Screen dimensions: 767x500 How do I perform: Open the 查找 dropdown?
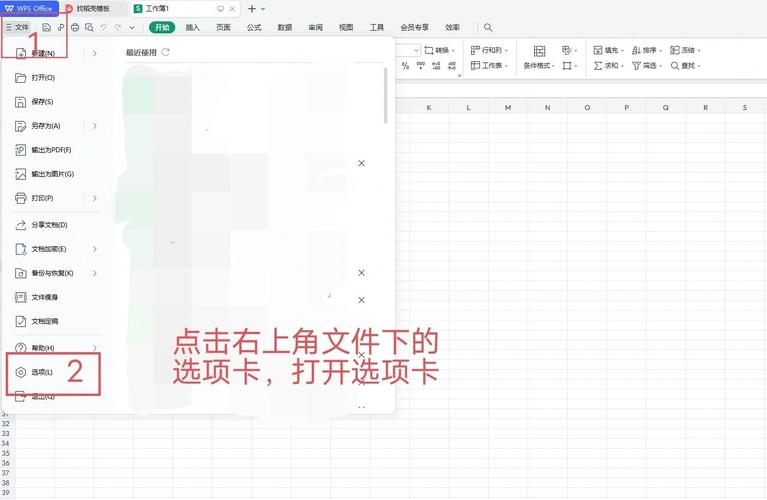(685, 66)
